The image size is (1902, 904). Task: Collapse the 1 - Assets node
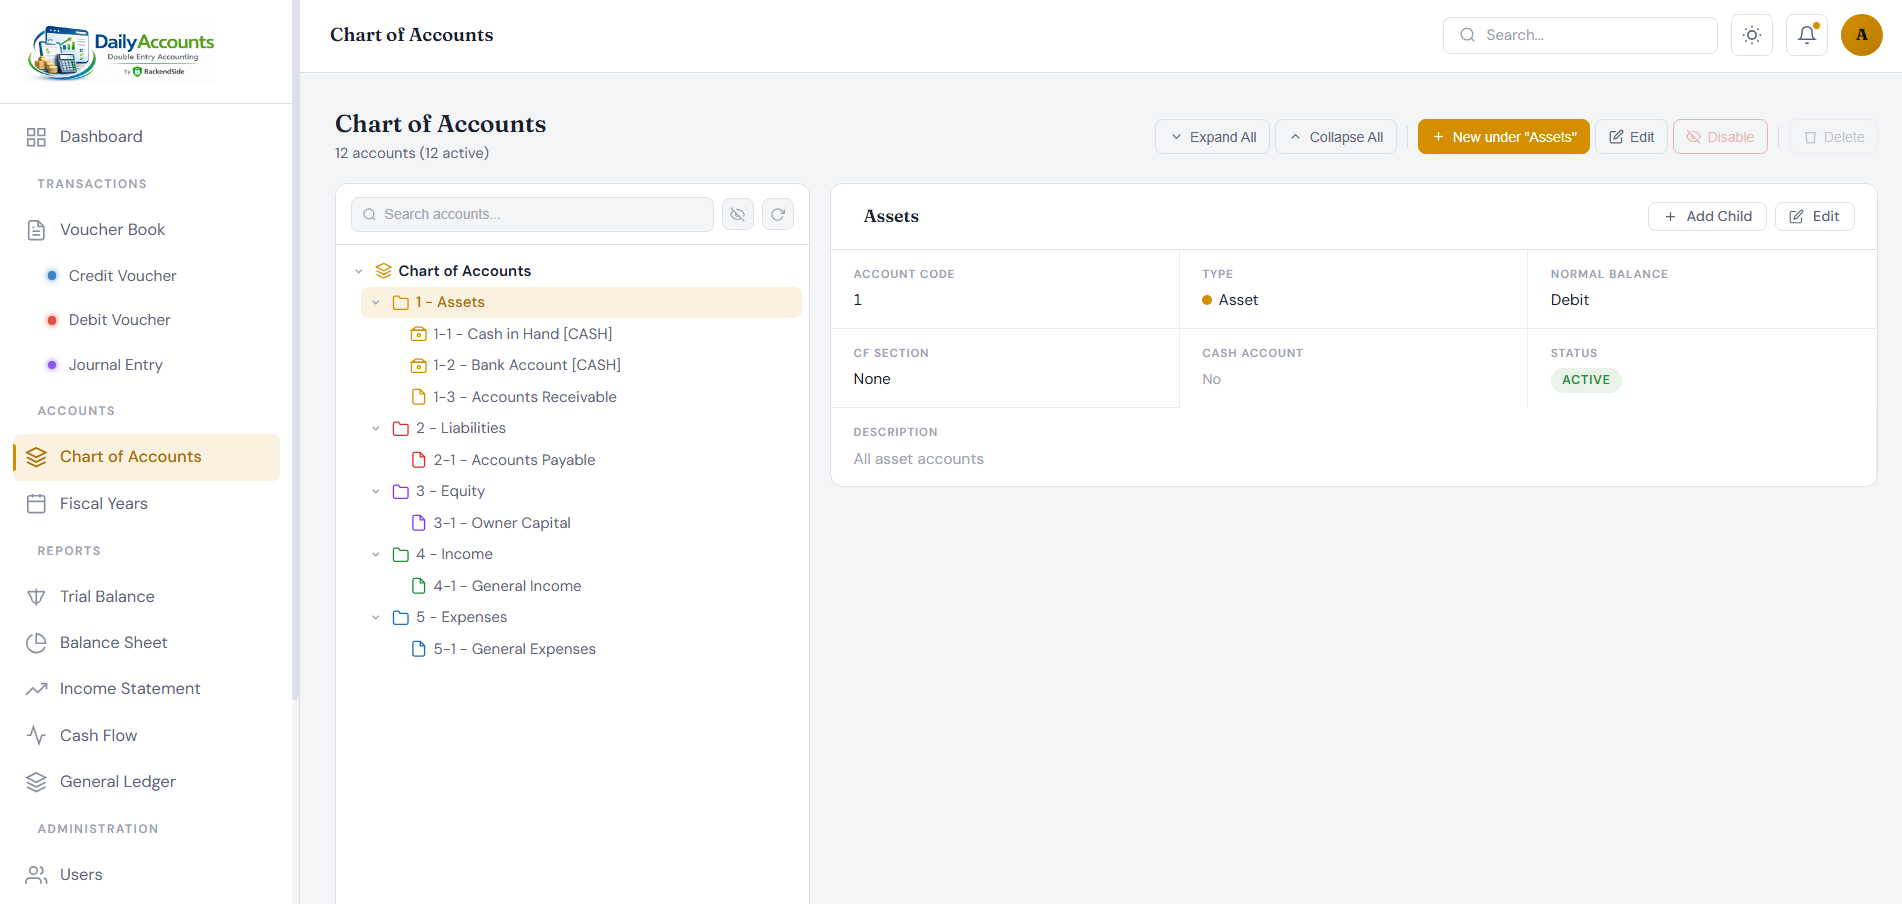tap(376, 301)
